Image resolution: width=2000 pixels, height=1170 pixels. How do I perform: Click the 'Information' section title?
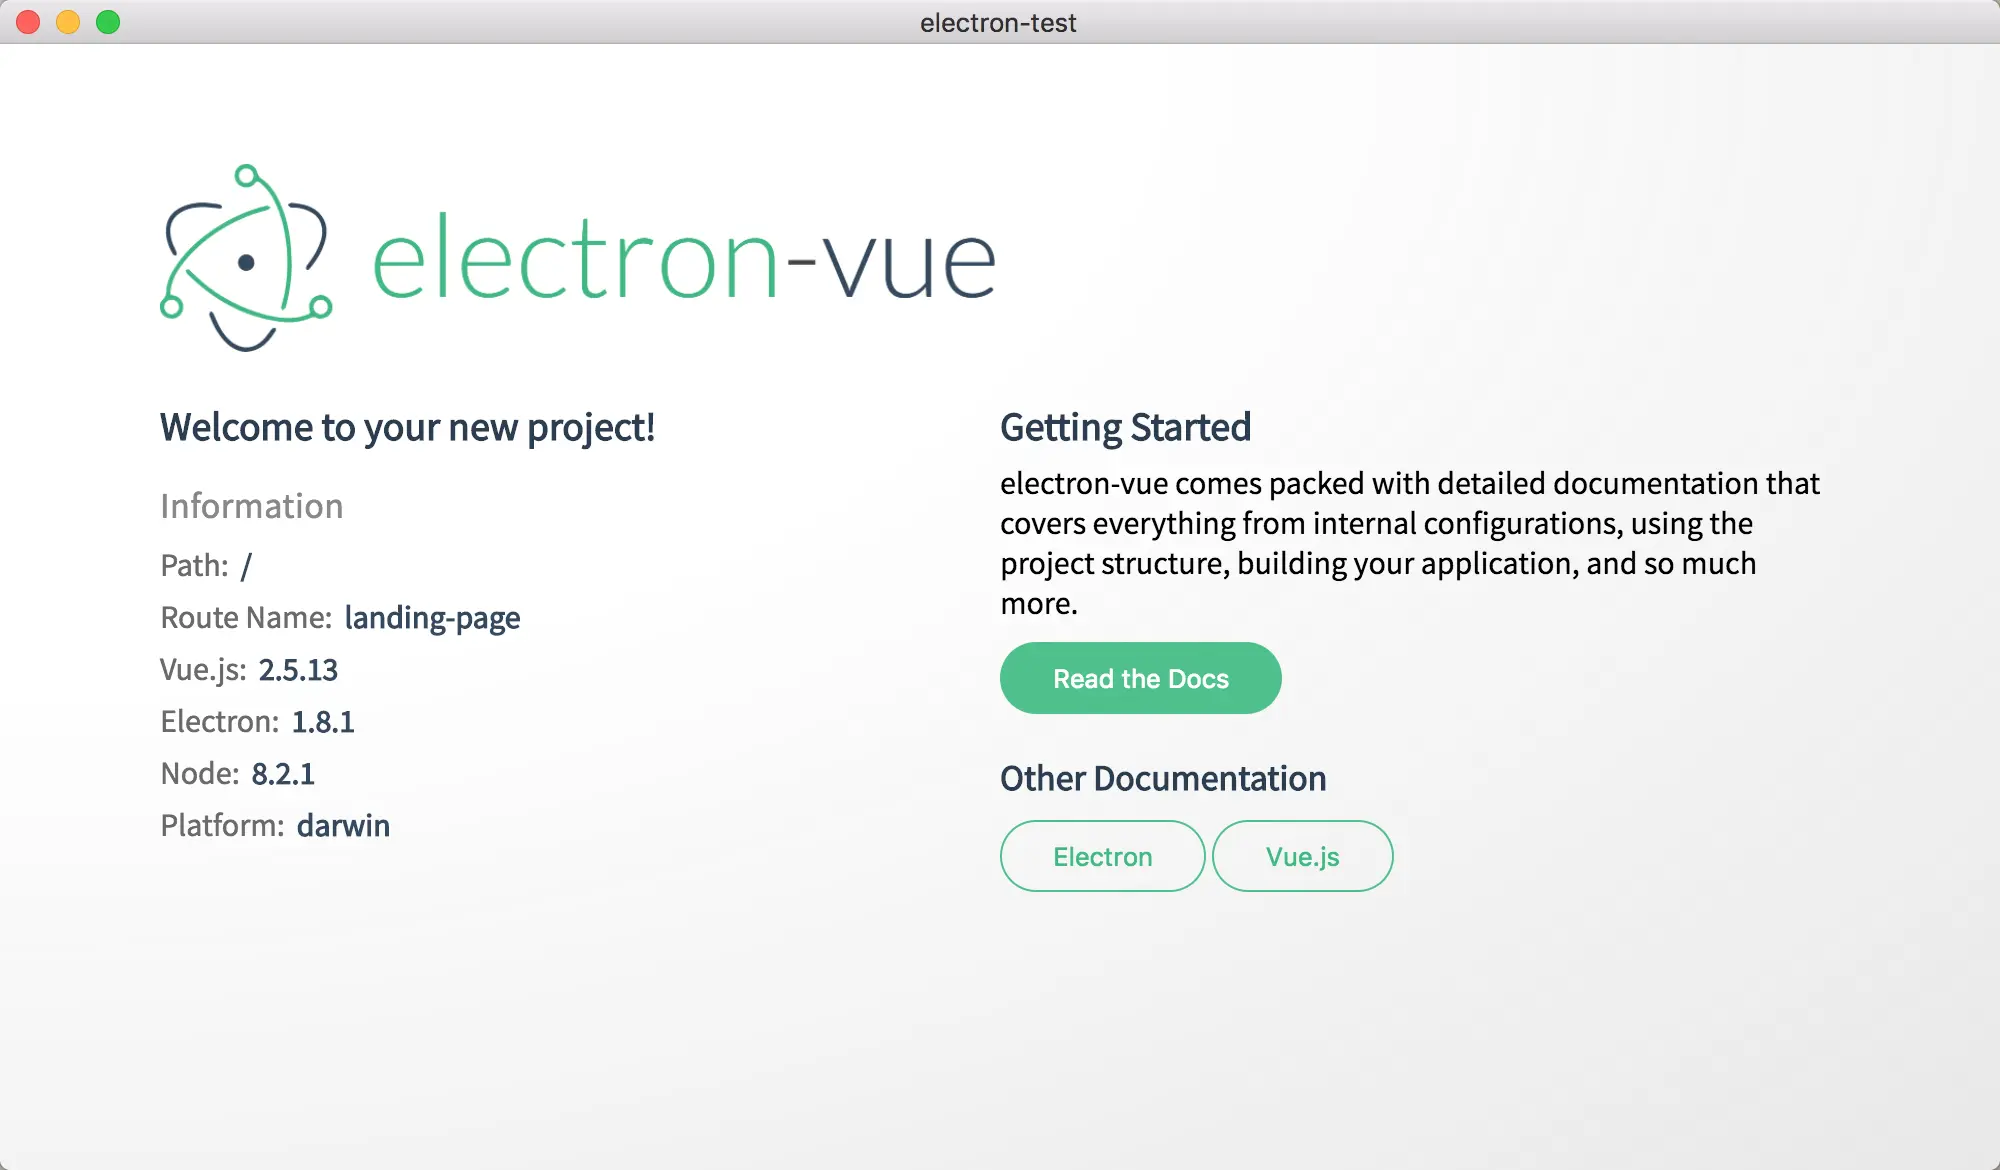click(251, 506)
